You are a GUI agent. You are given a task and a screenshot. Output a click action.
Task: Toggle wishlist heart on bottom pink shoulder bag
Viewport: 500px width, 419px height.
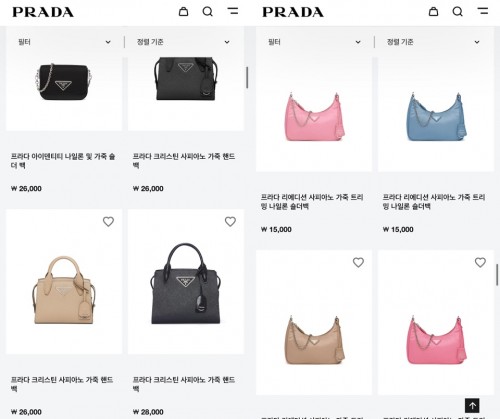(480, 262)
